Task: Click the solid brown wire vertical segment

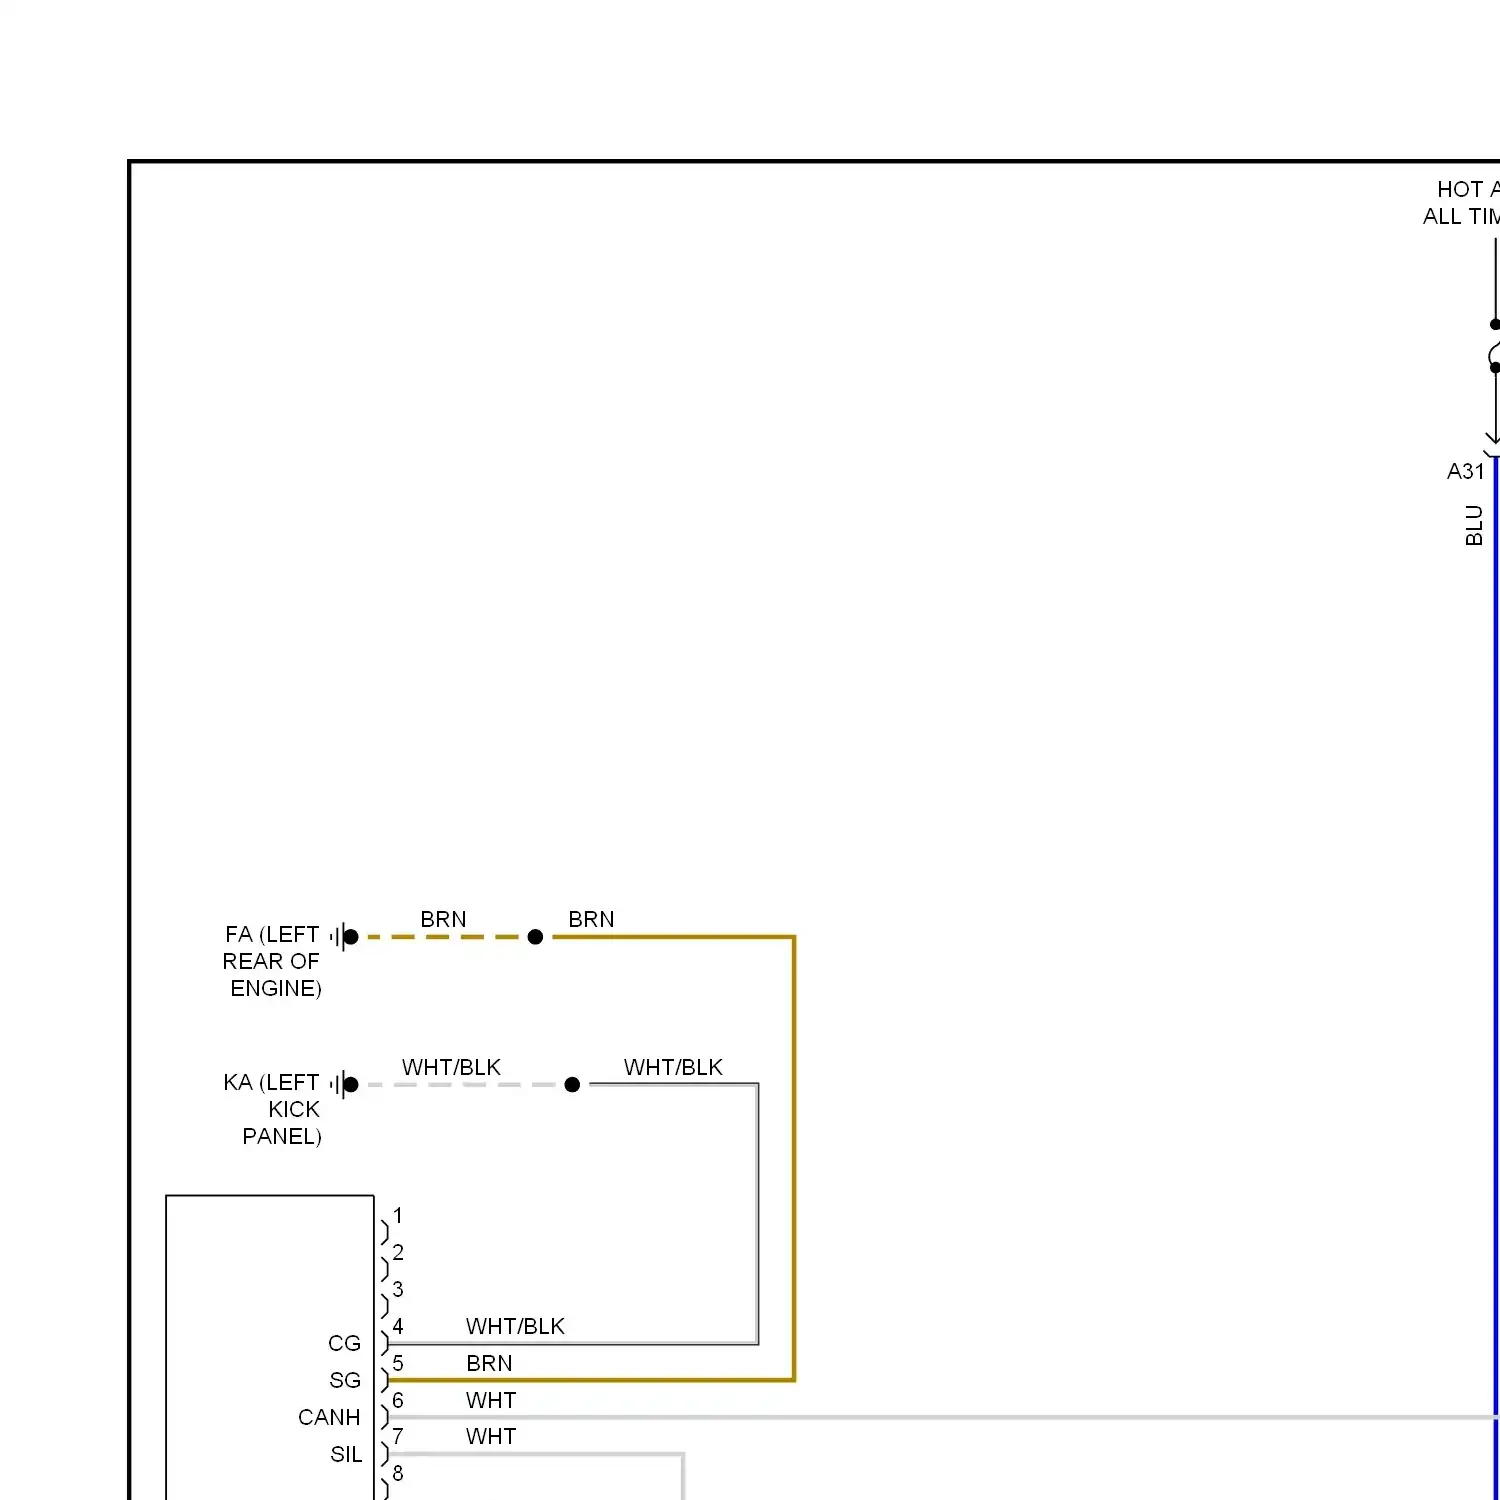Action: pyautogui.click(x=794, y=1158)
